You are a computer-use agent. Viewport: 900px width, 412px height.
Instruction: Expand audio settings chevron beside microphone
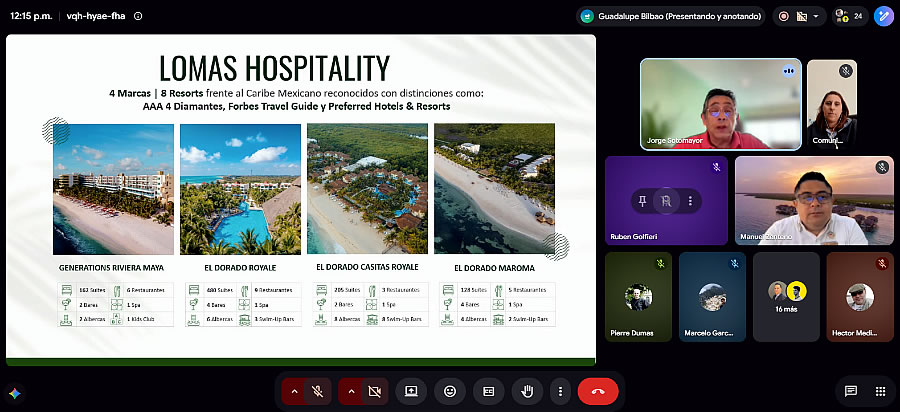(294, 391)
